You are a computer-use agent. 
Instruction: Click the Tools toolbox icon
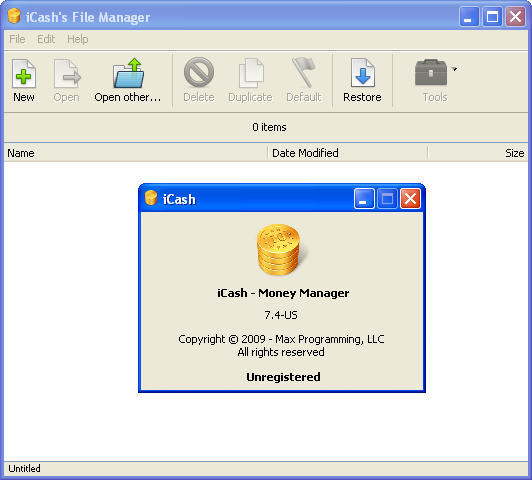click(431, 72)
